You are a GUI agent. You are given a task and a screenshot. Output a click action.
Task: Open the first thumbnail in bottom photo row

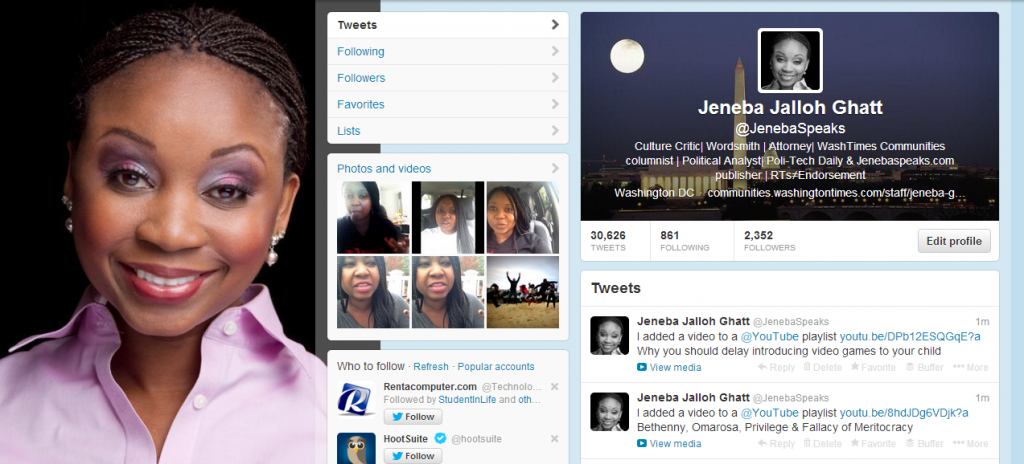click(x=373, y=291)
